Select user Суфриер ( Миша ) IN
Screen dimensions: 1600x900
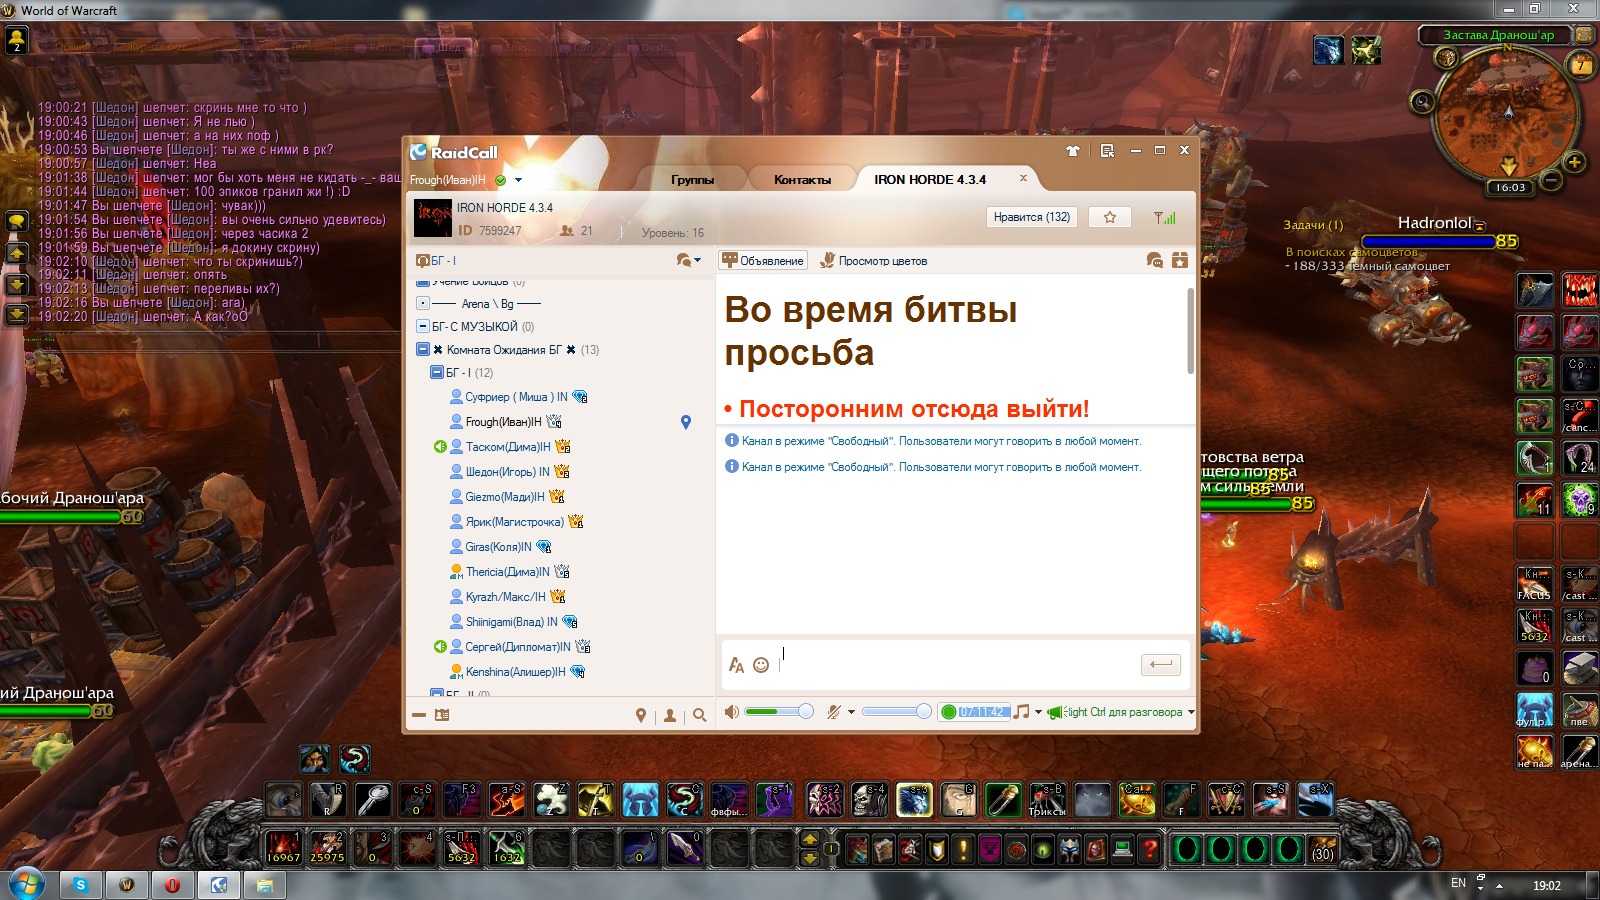pyautogui.click(x=516, y=397)
